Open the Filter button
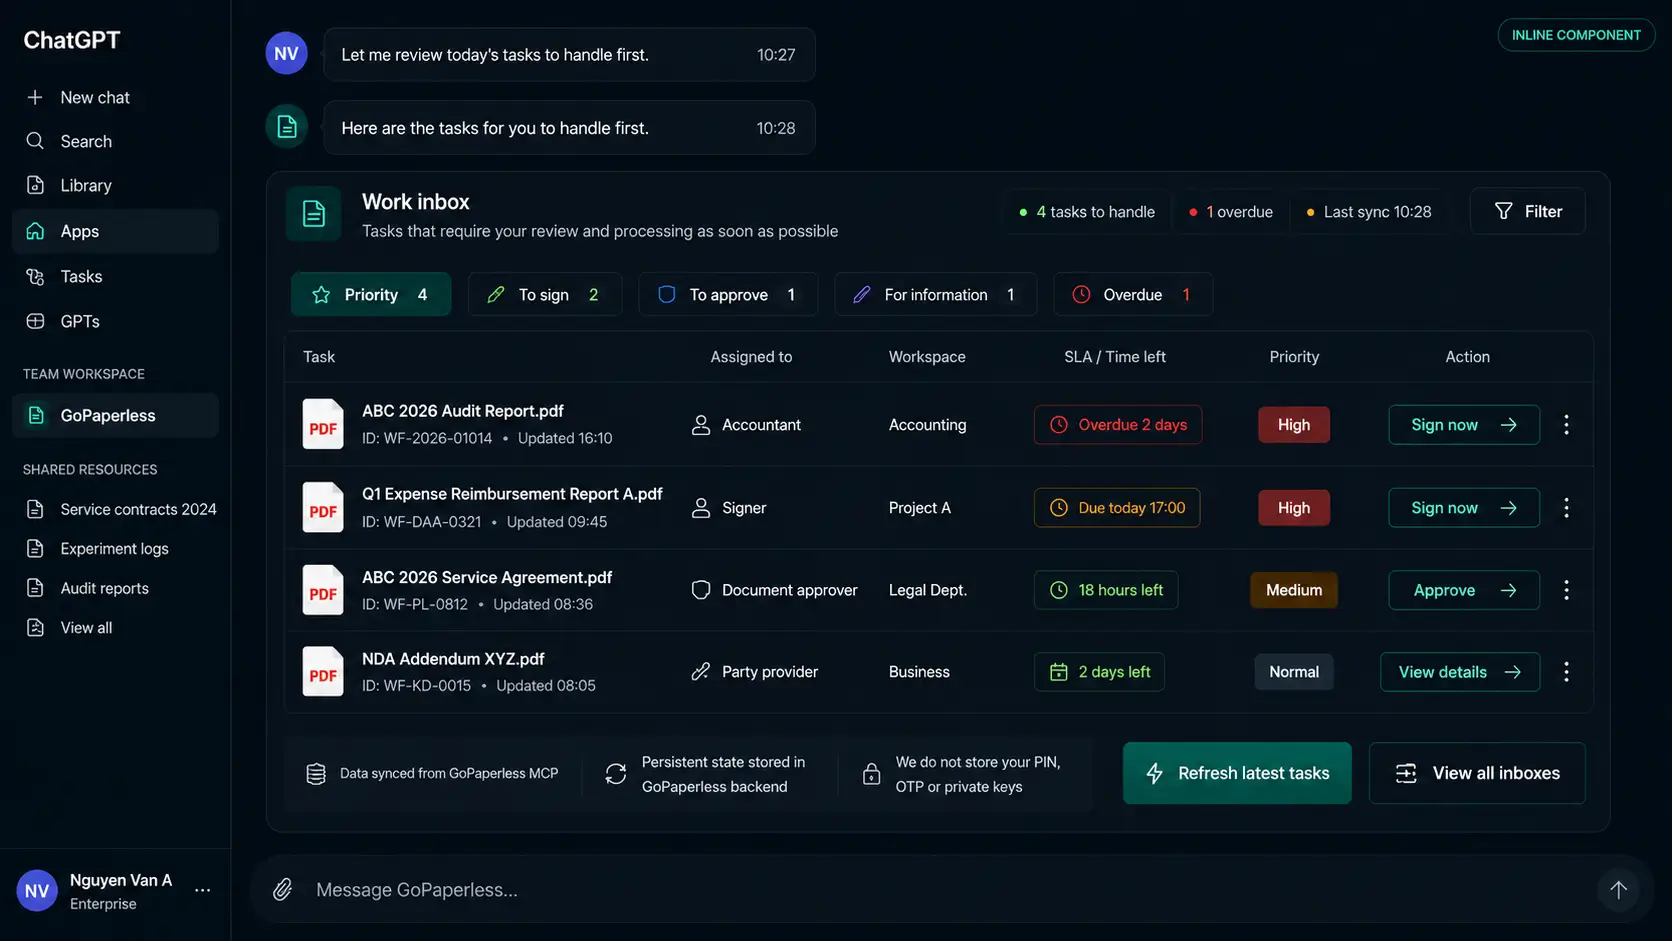The image size is (1672, 941). 1527,211
